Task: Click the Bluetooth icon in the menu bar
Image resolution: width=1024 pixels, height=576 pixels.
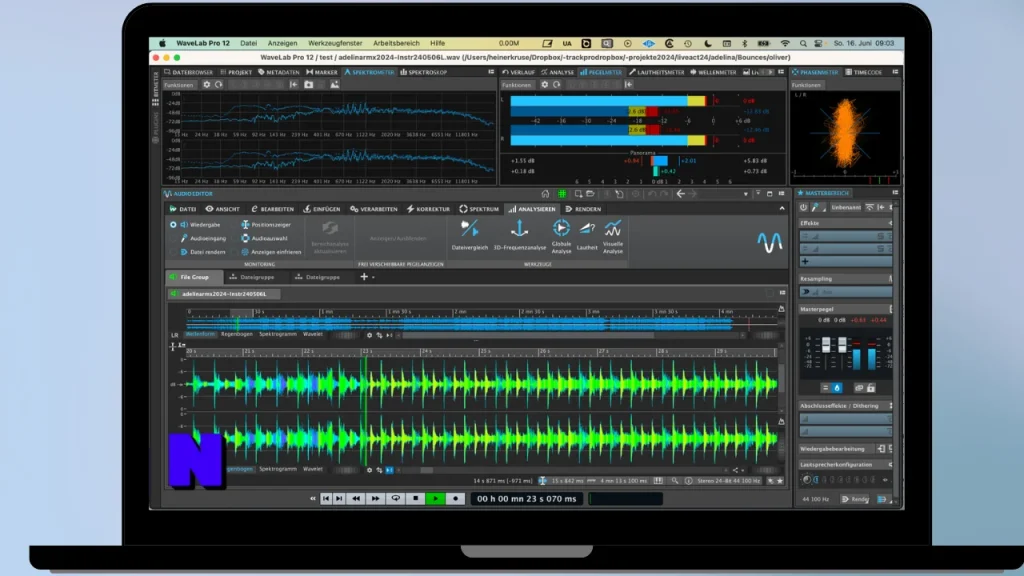Action: 744,44
